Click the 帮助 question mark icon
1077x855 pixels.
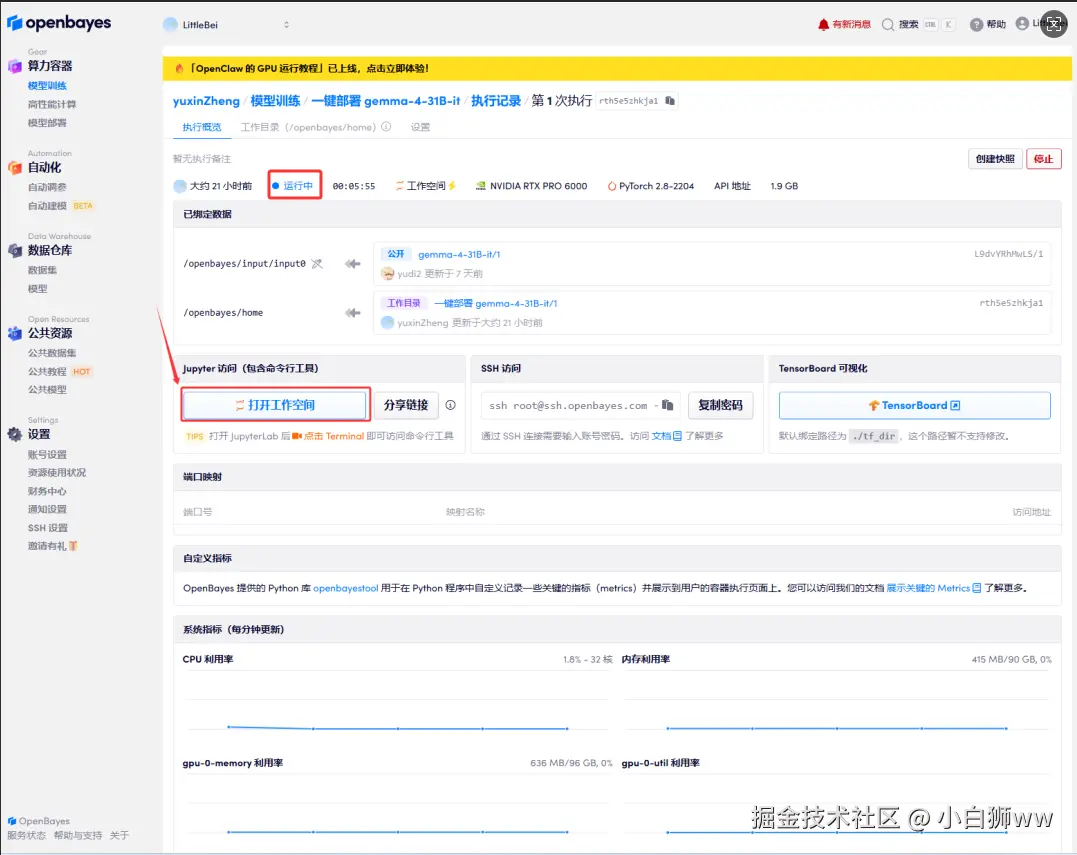(x=976, y=25)
